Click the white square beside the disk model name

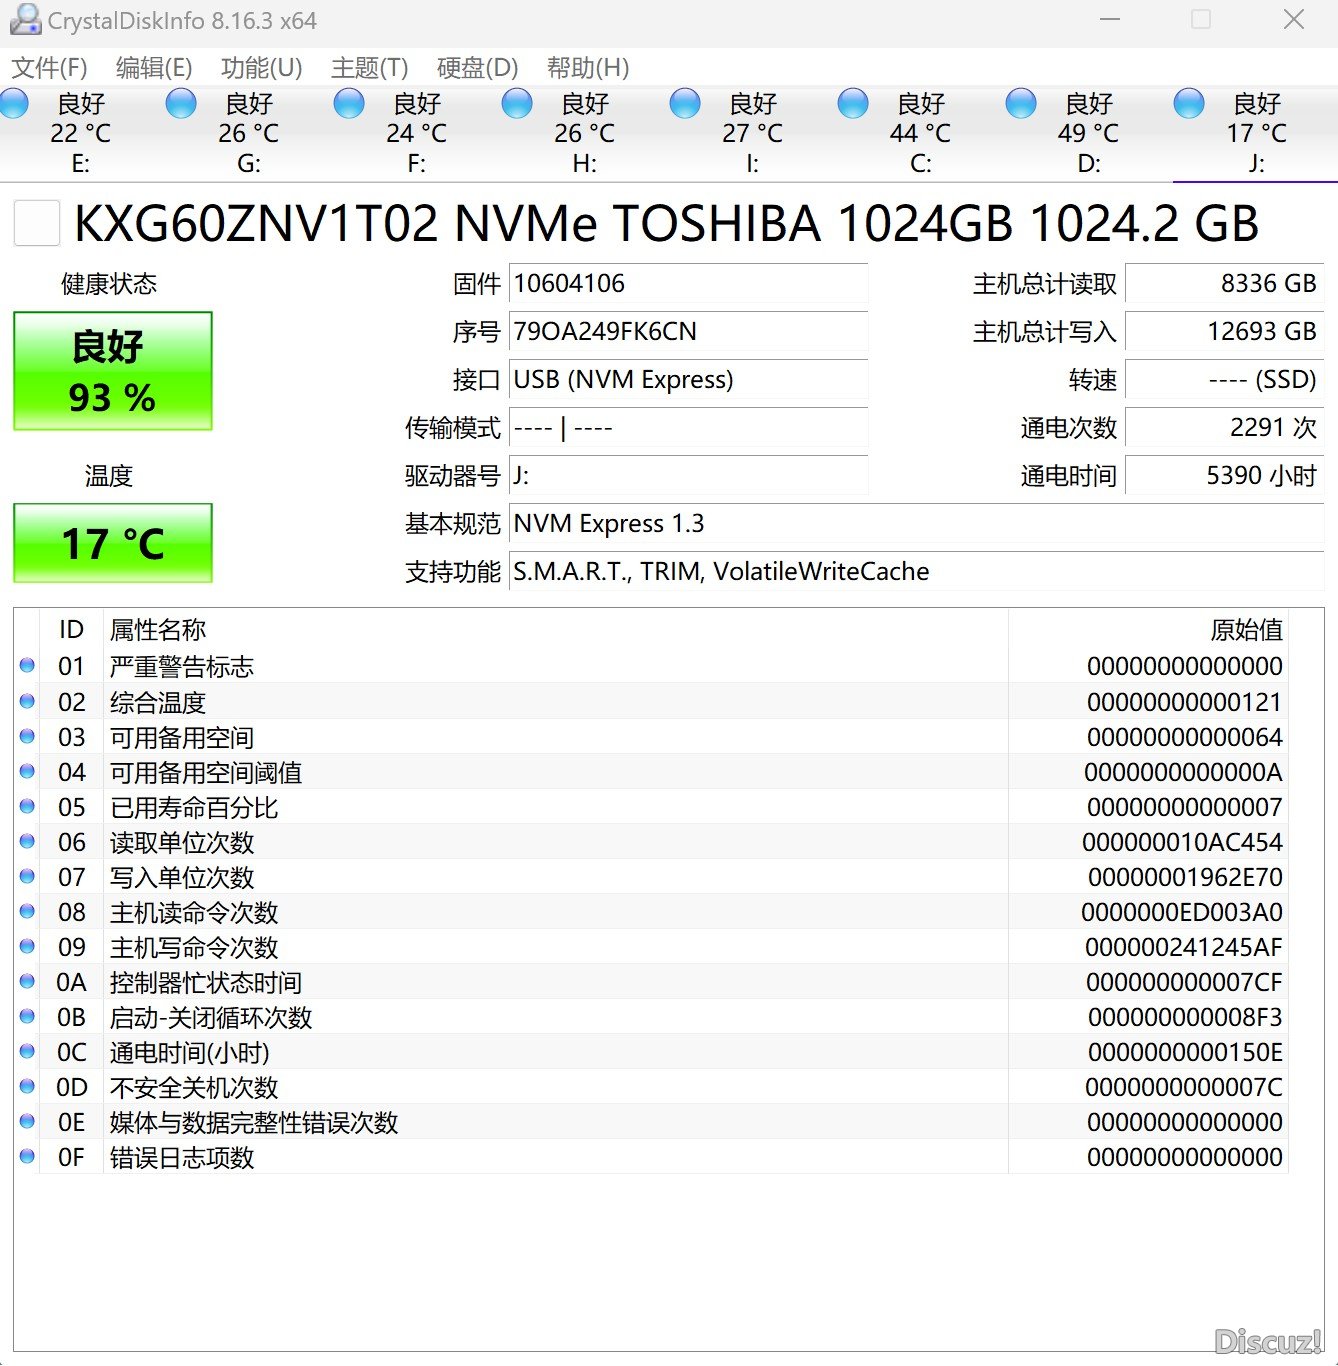pos(37,222)
